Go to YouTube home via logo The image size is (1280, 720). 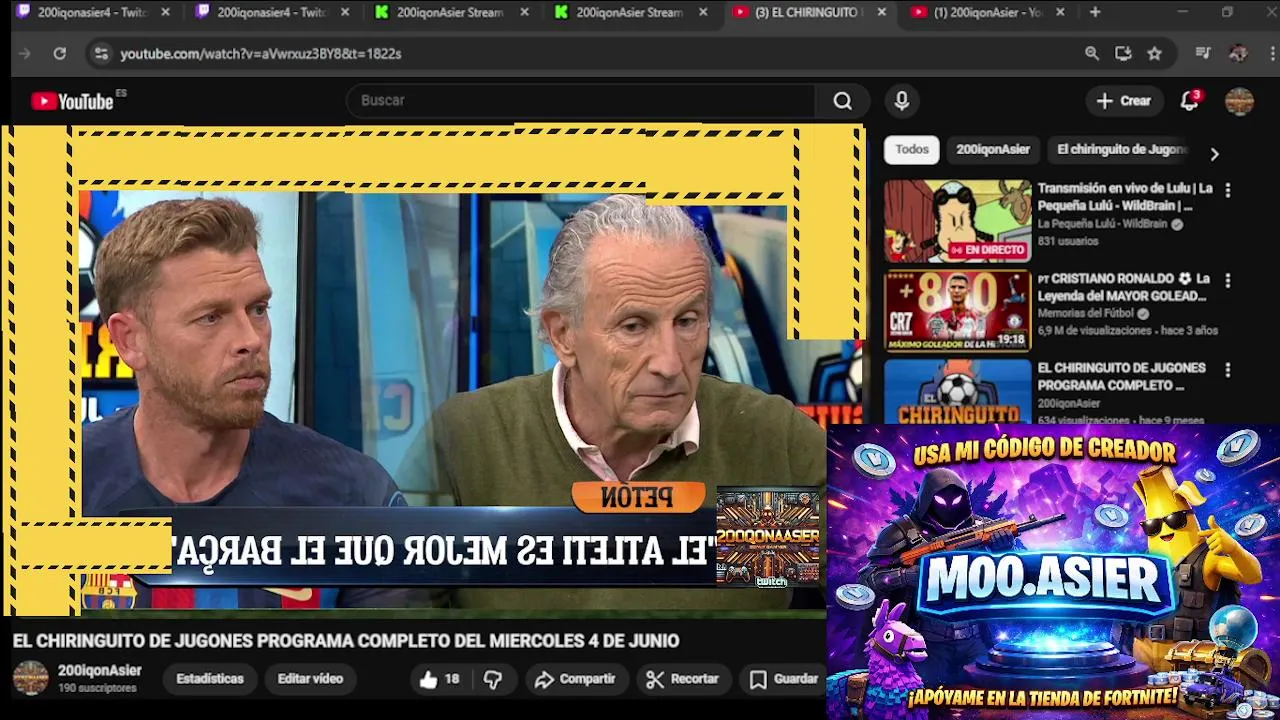(73, 101)
